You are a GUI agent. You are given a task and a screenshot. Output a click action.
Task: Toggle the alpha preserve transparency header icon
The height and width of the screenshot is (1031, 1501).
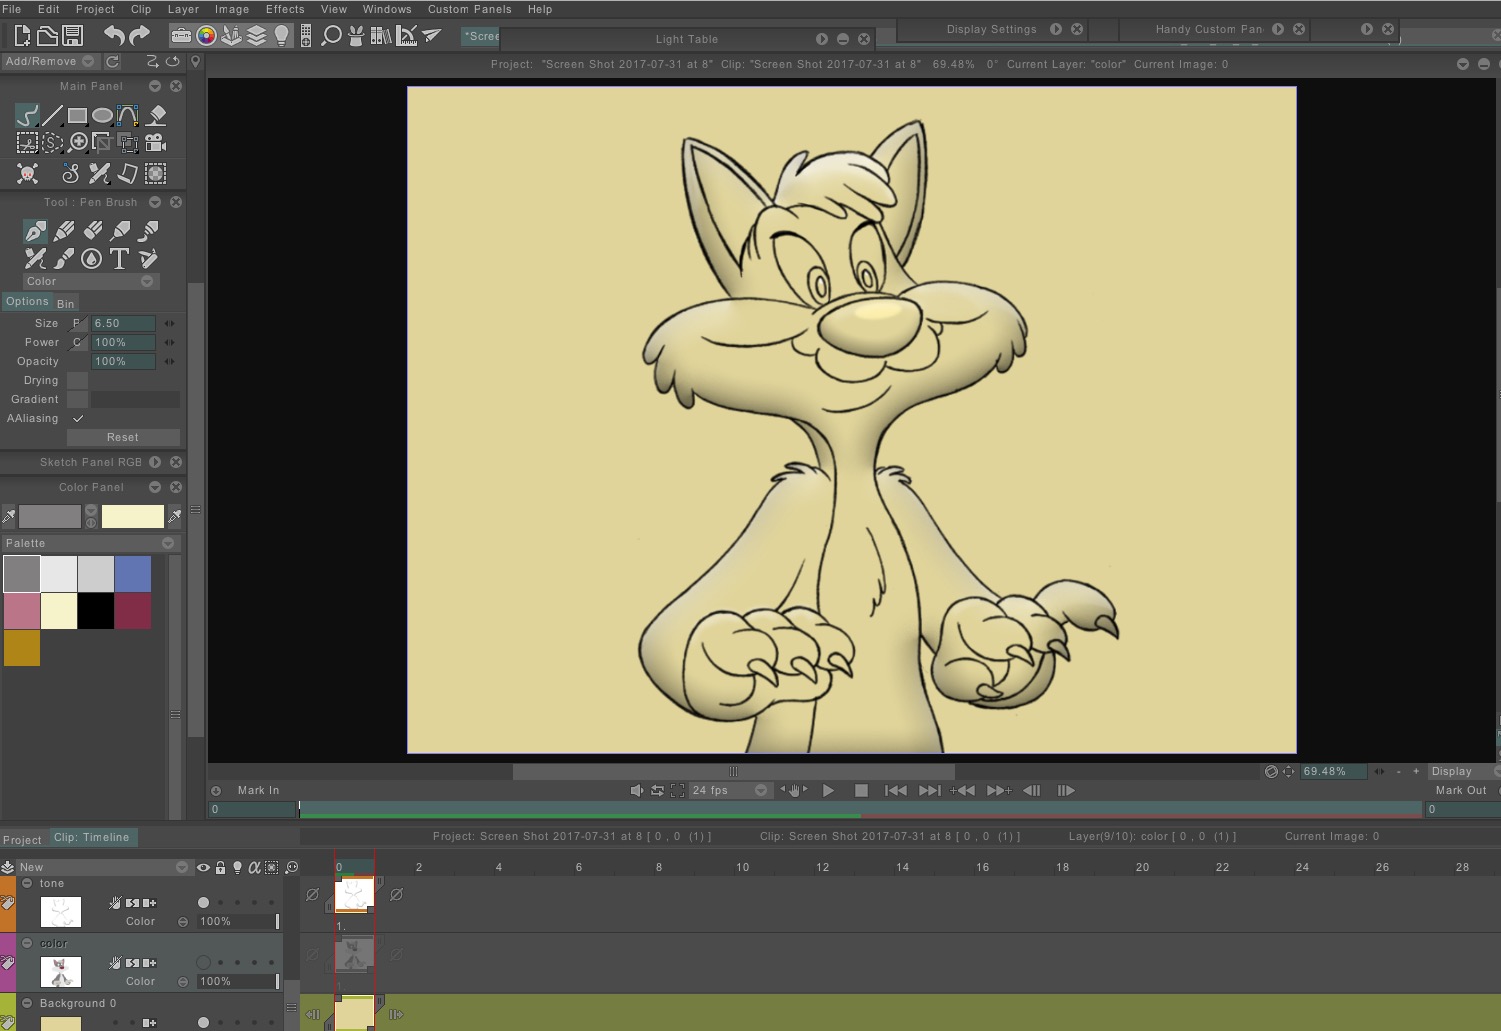click(x=254, y=867)
